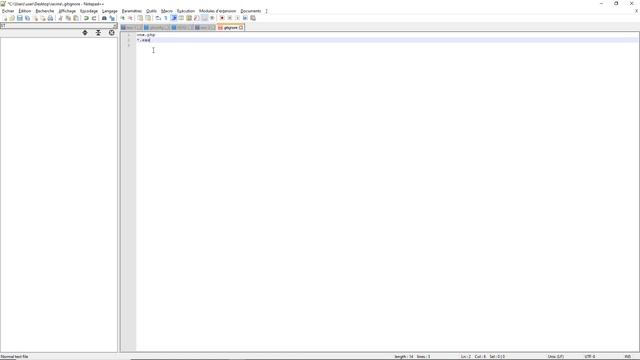Open the ? help menu

click(267, 11)
